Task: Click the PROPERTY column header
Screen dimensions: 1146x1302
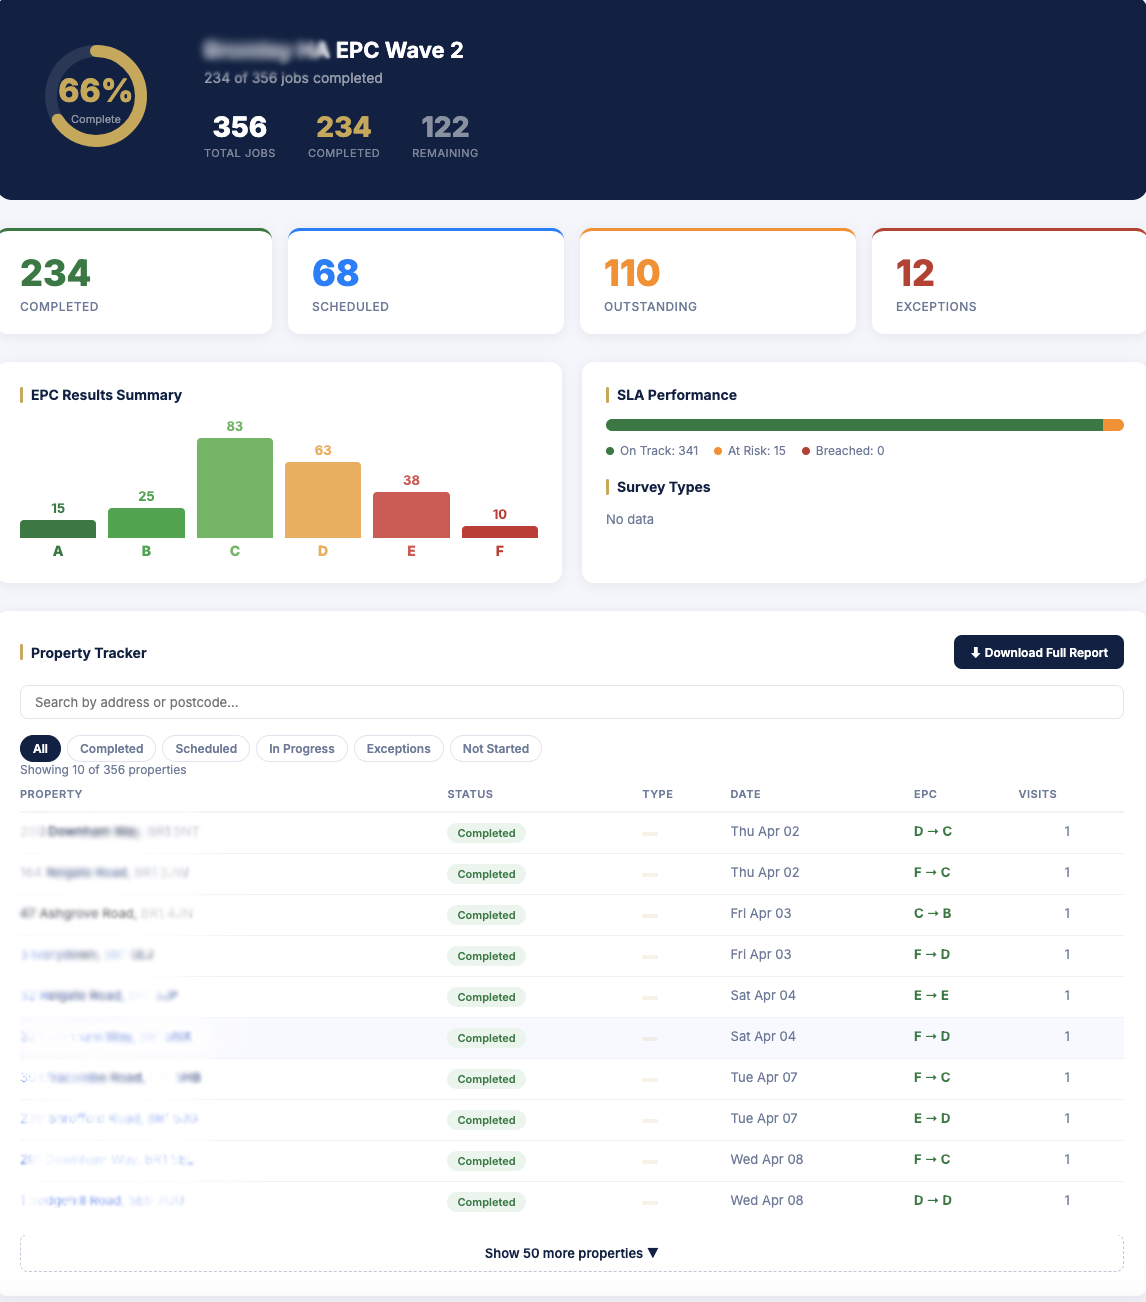Action: click(51, 794)
